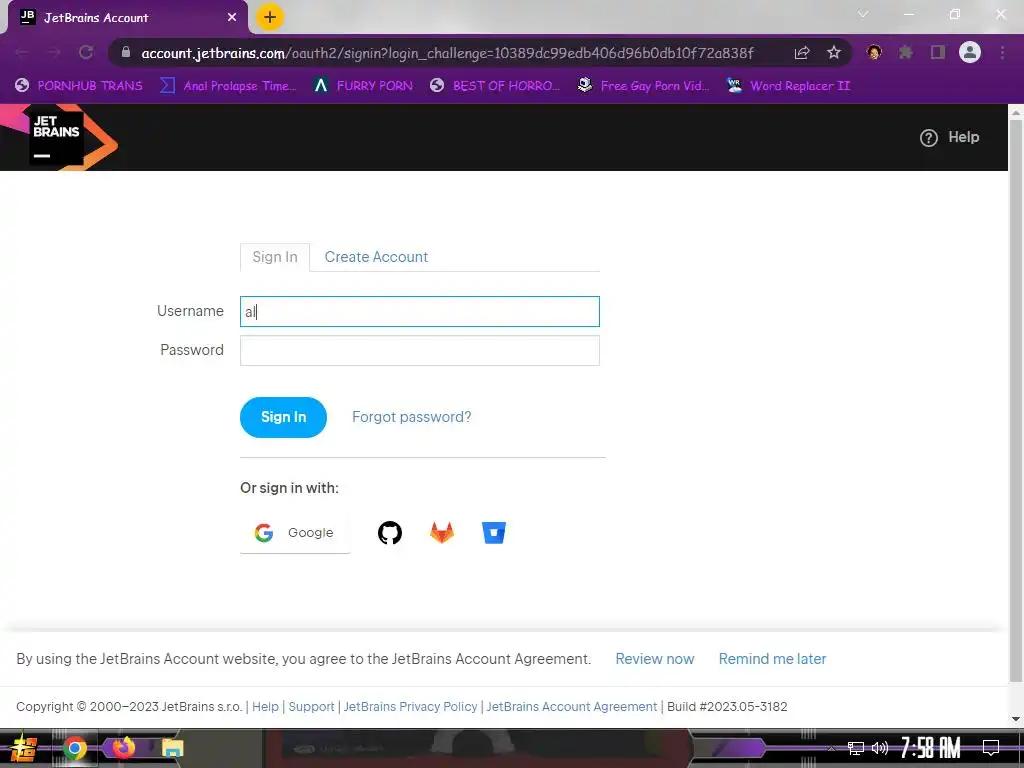Close the JetBrains Account tab

[x=232, y=18]
